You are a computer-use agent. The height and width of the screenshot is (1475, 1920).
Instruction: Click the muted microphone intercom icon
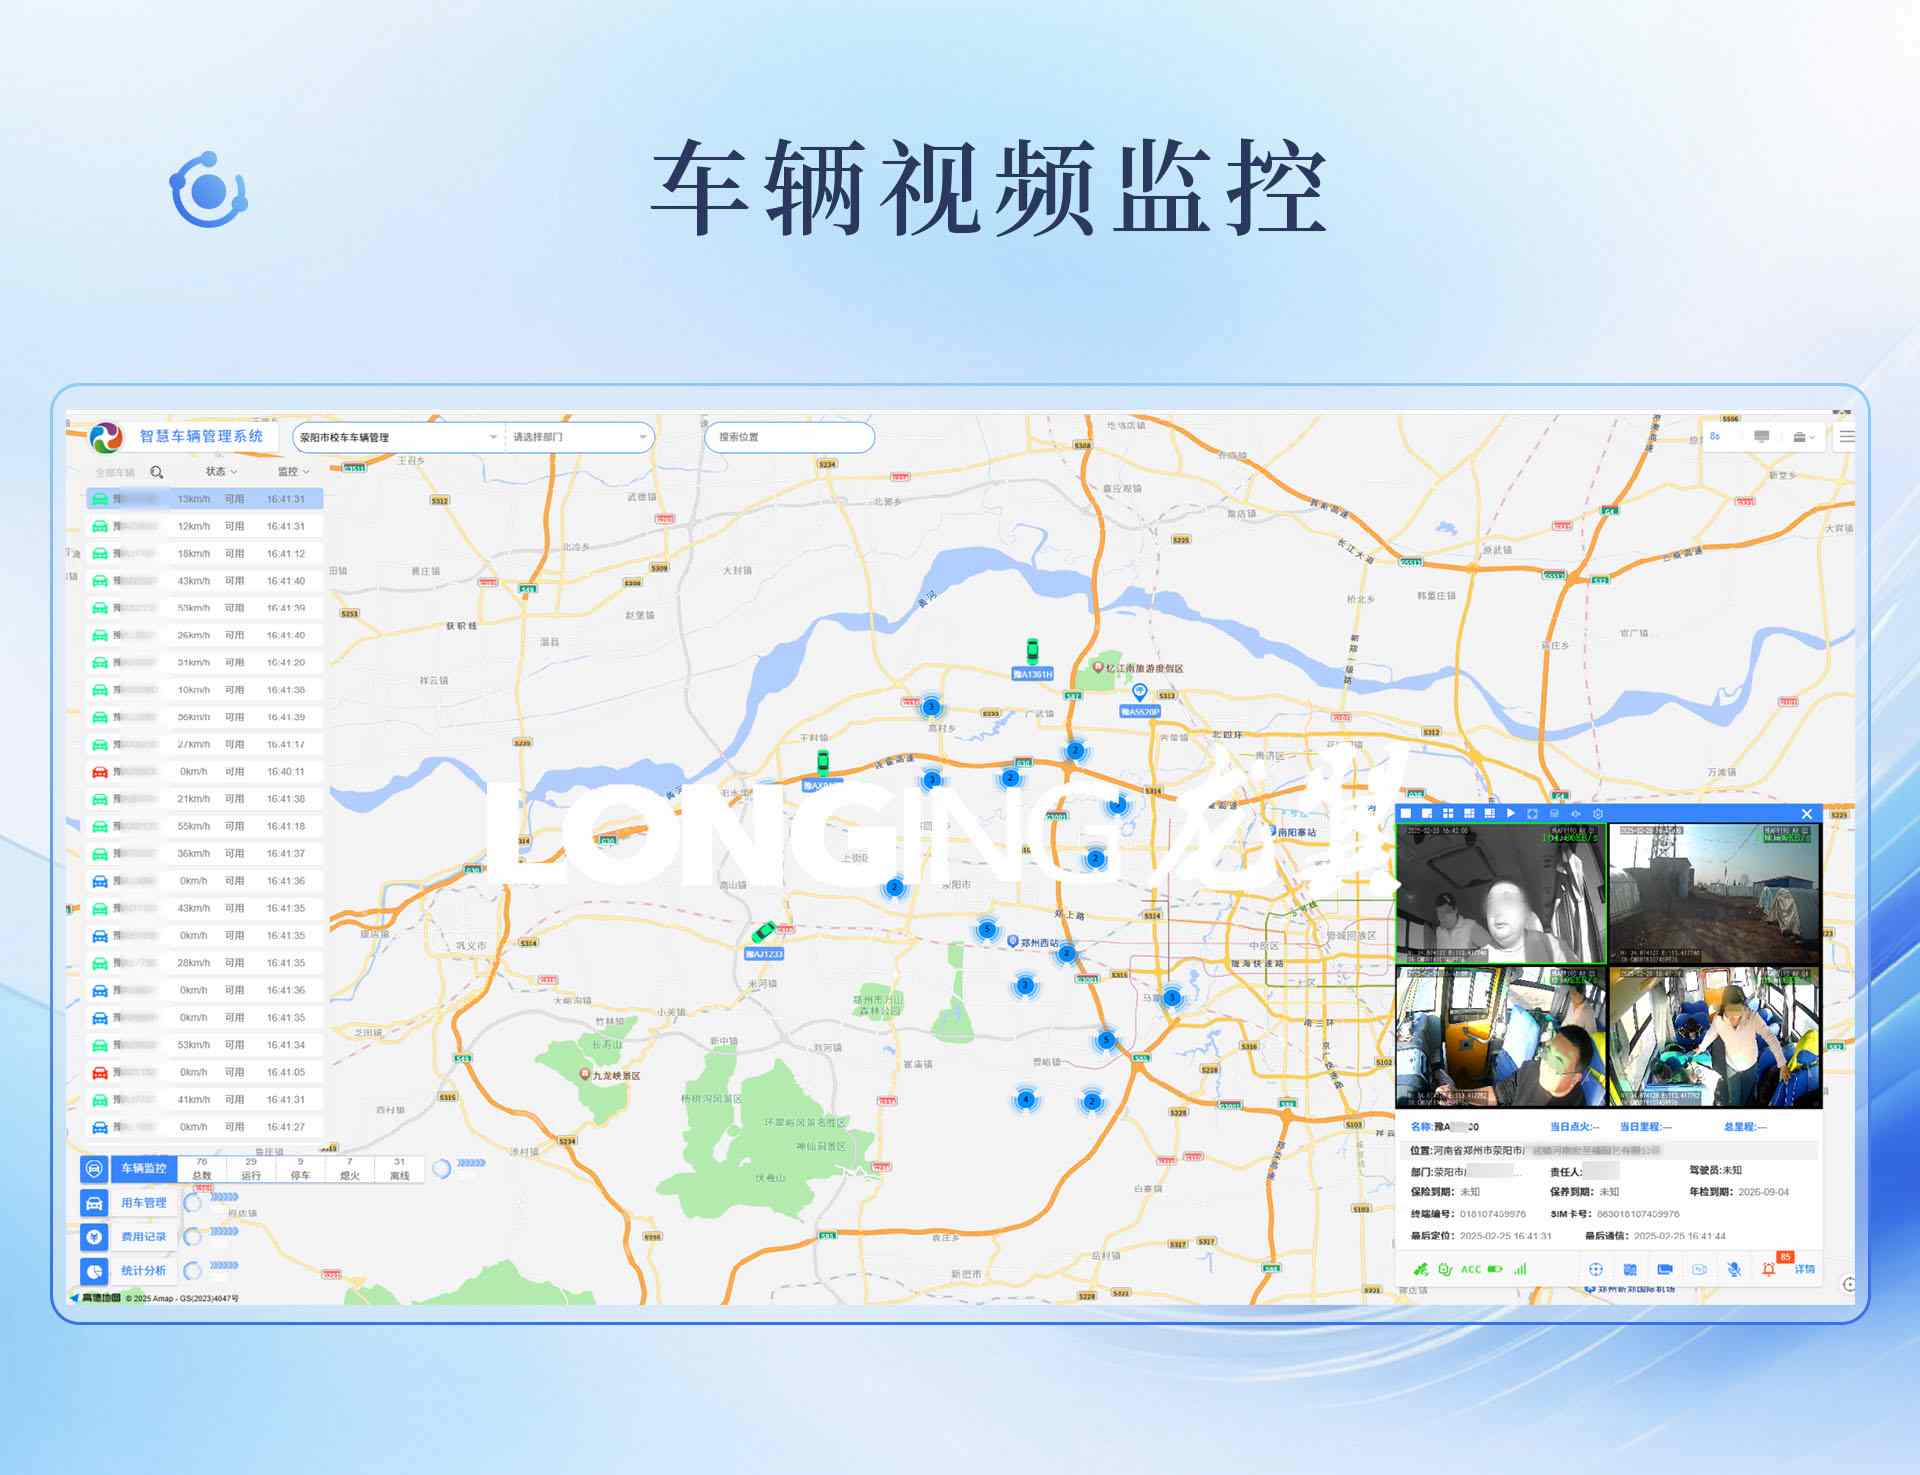pyautogui.click(x=1734, y=1269)
